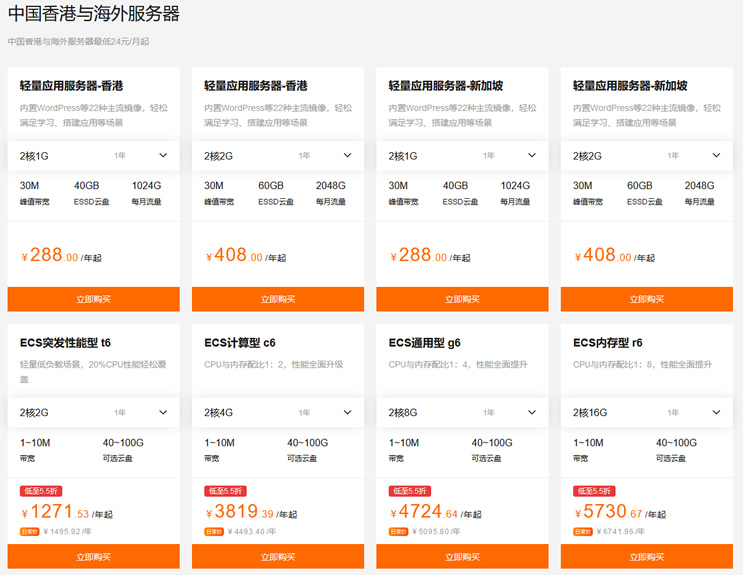743x575 pixels.
Task: Expand the 2核2G dropdown on the 新加坡 server card
Action: 646,156
